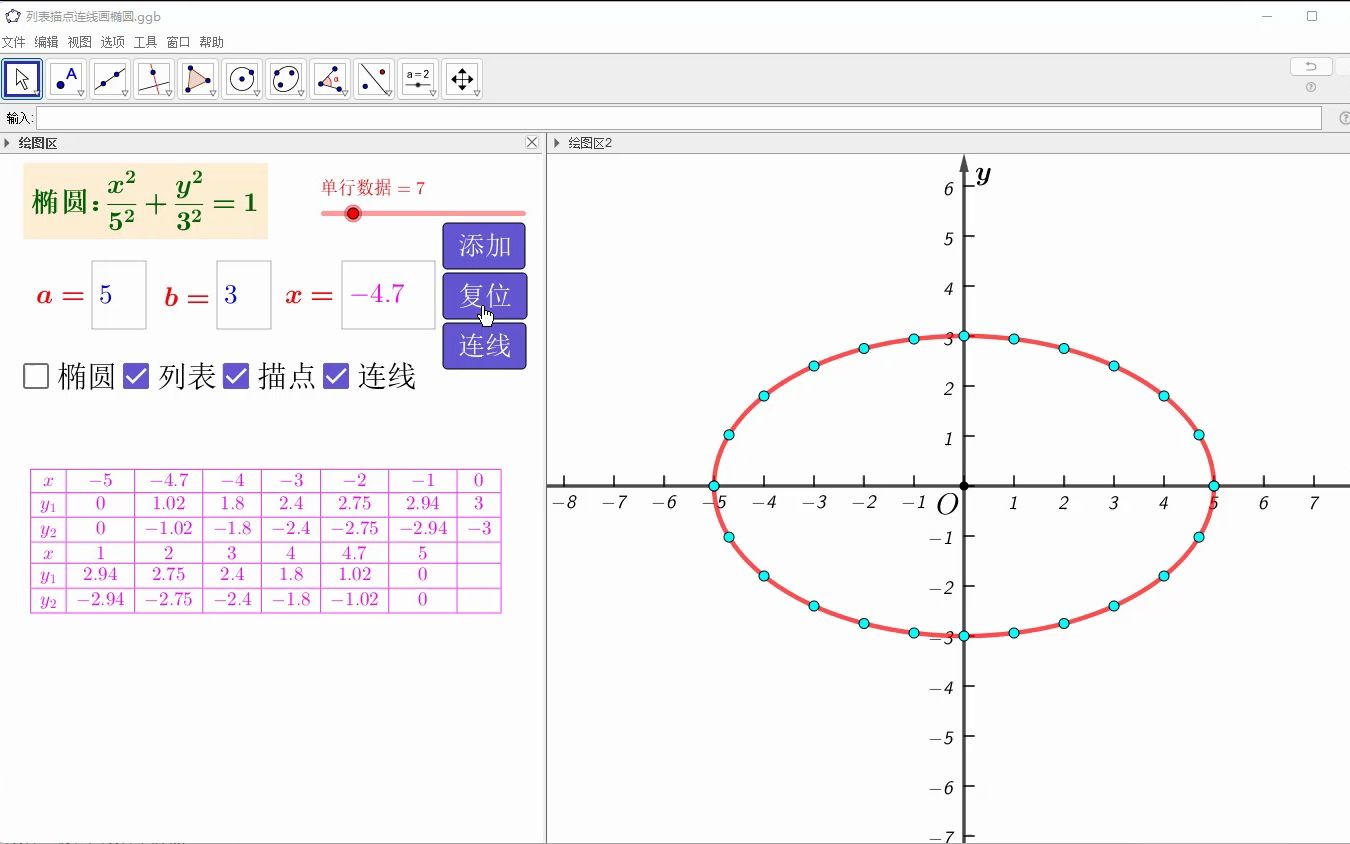The image size is (1350, 844).
Task: Open Circle tool dropdown arrow
Action: [257, 93]
